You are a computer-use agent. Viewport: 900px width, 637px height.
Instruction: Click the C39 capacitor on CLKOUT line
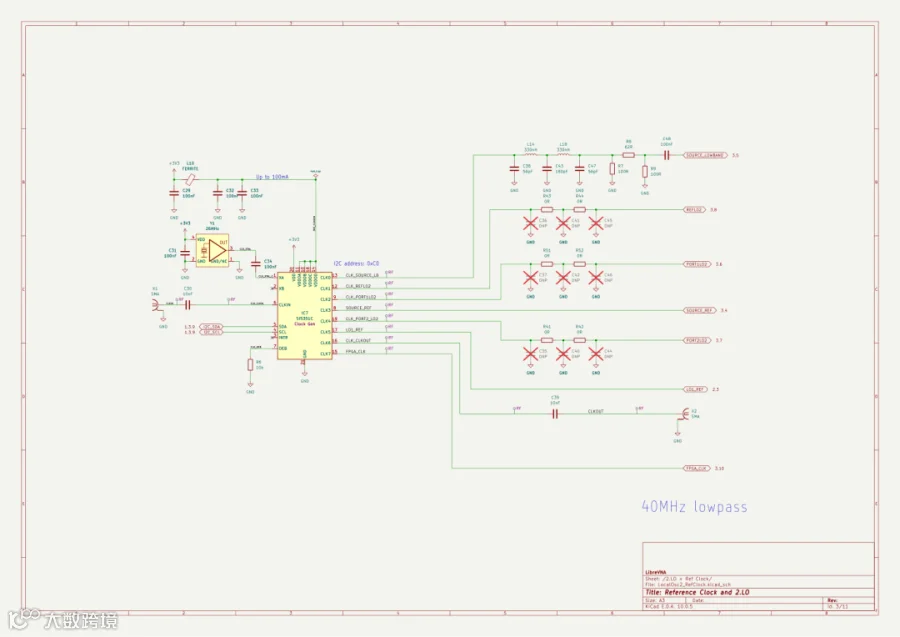click(x=554, y=414)
